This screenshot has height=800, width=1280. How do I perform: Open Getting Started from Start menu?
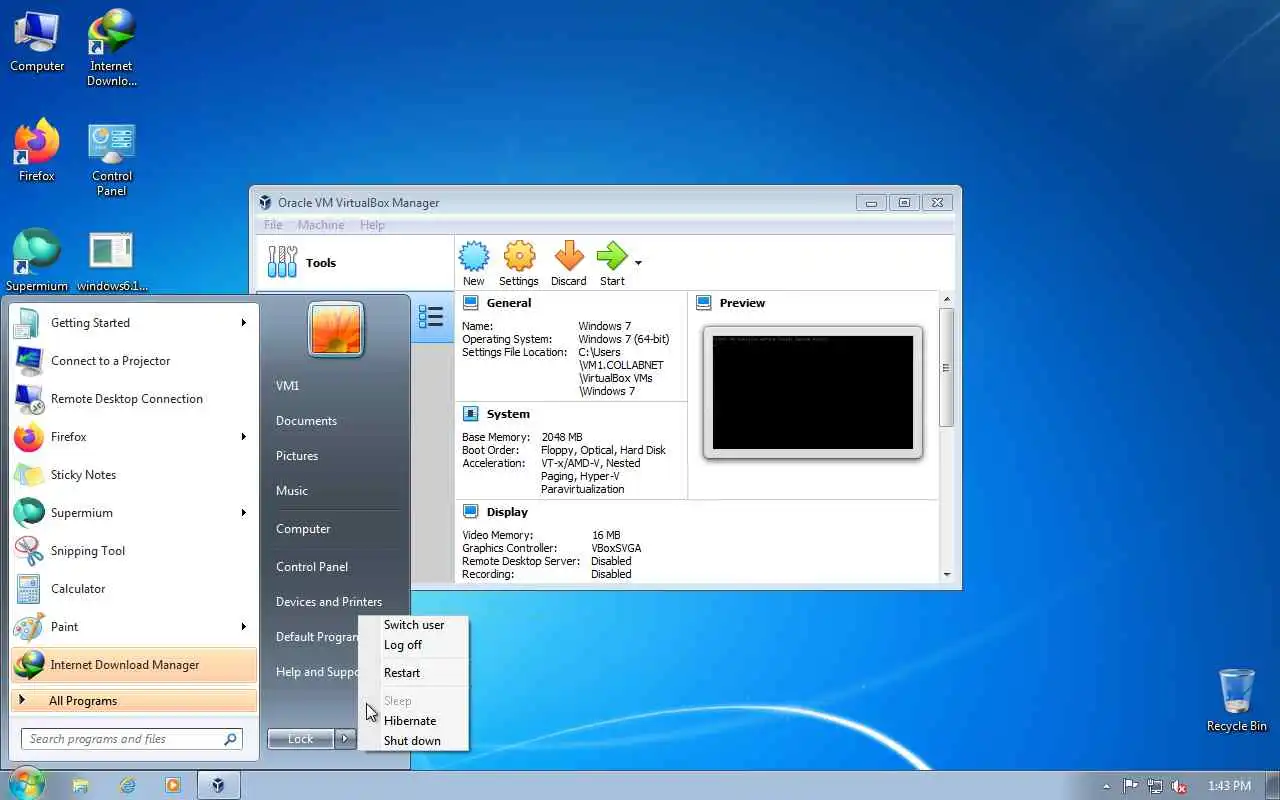click(x=134, y=323)
